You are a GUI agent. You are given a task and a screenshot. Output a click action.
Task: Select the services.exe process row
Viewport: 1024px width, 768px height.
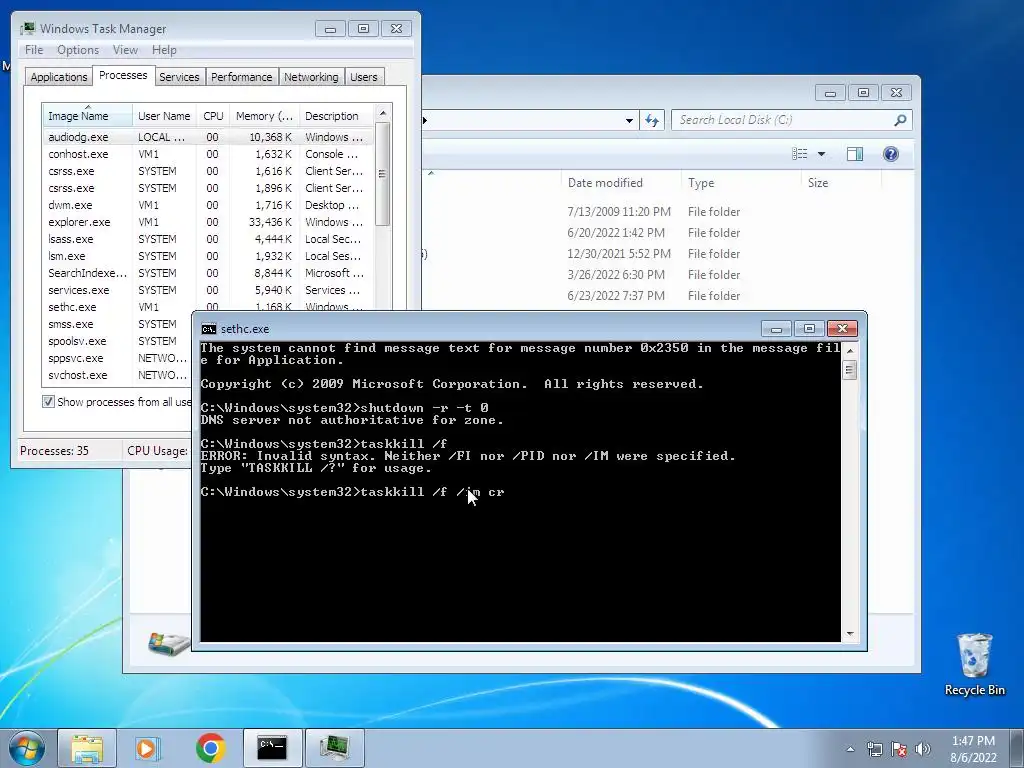tap(208, 290)
